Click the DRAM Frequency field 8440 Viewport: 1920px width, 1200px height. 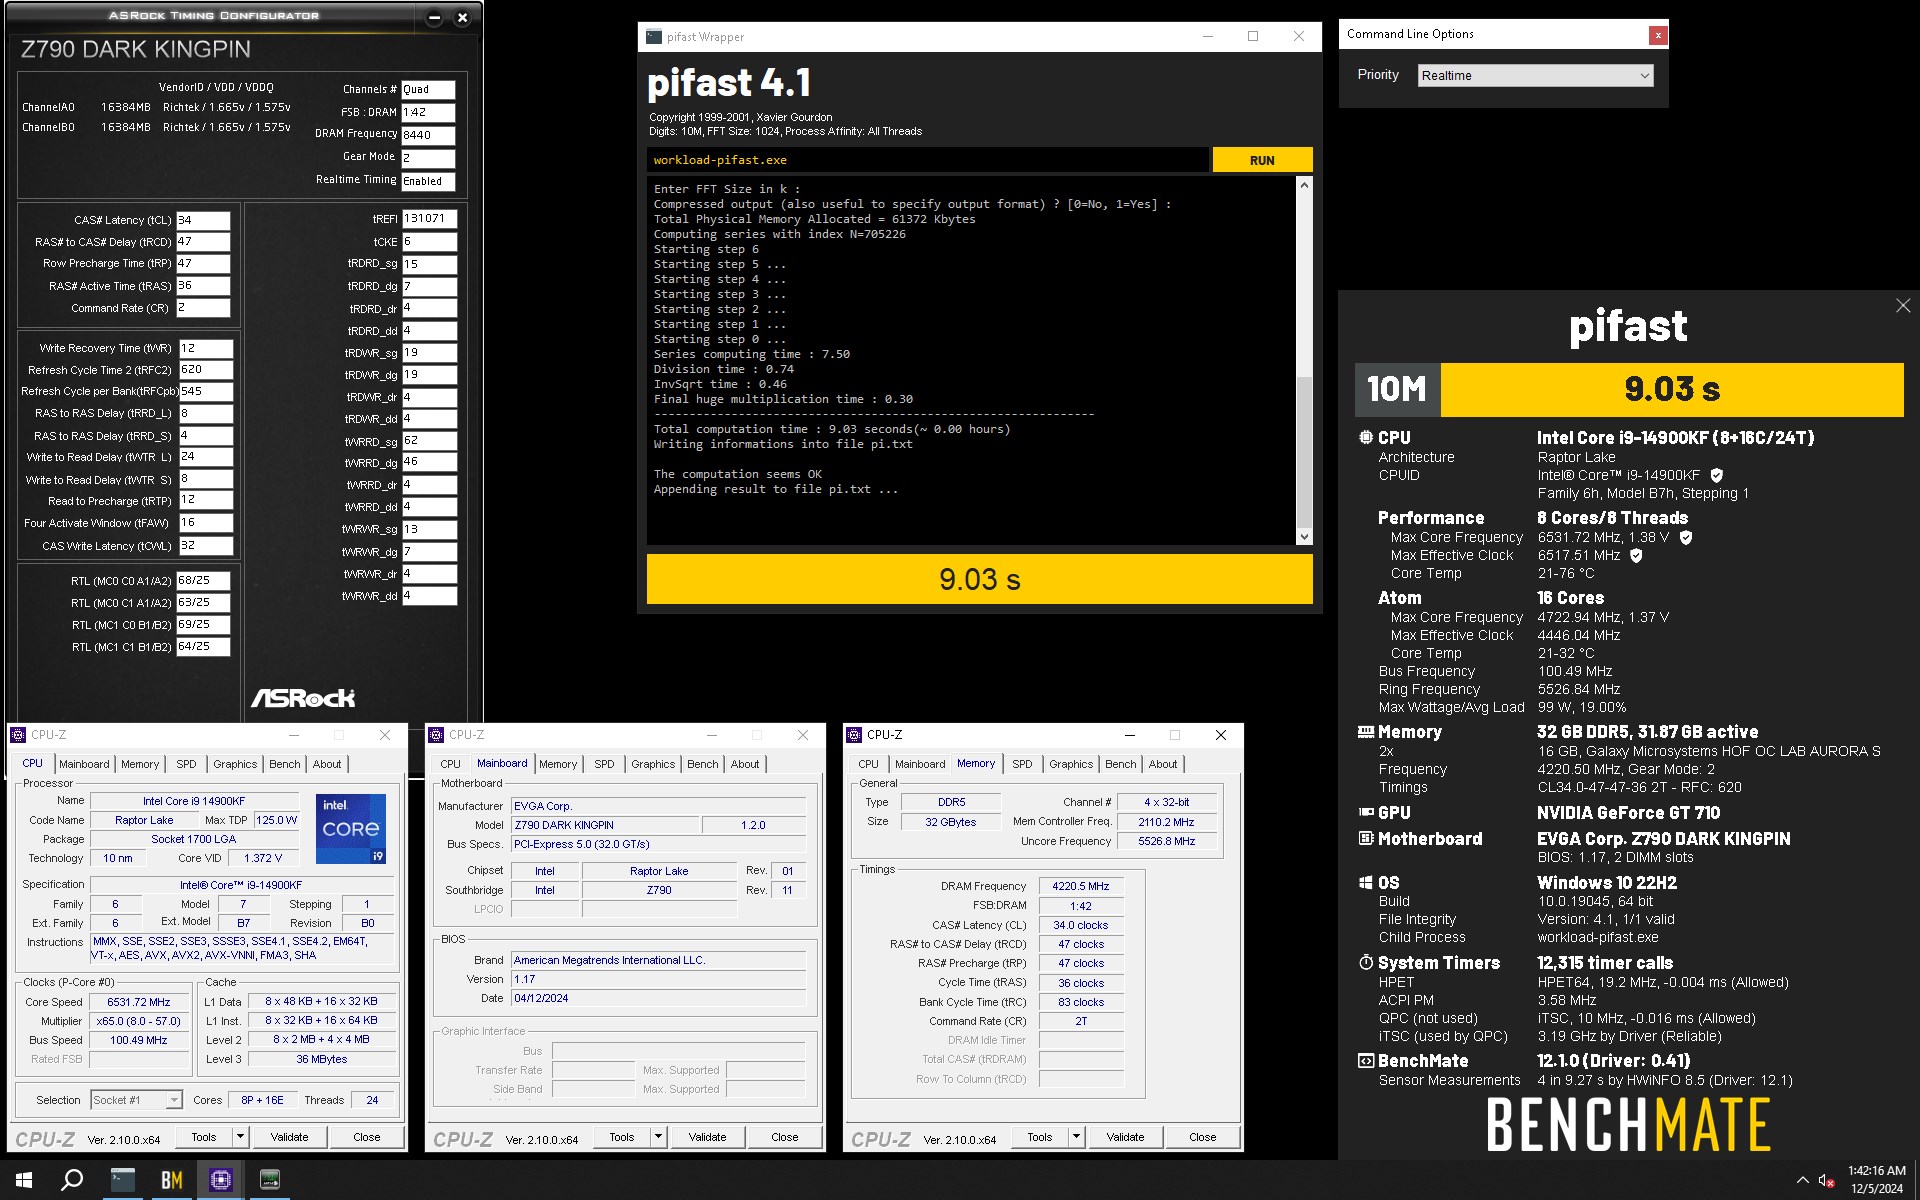428,135
